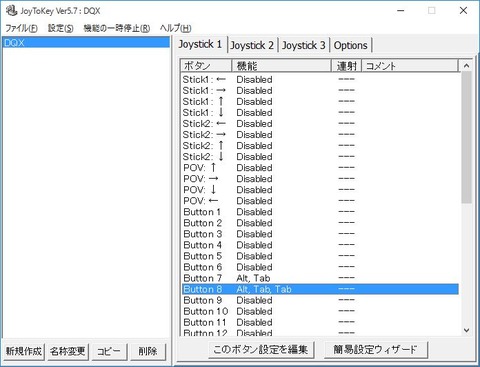Select the Button 1 row
Viewport: 480px width, 367px height.
[320, 212]
